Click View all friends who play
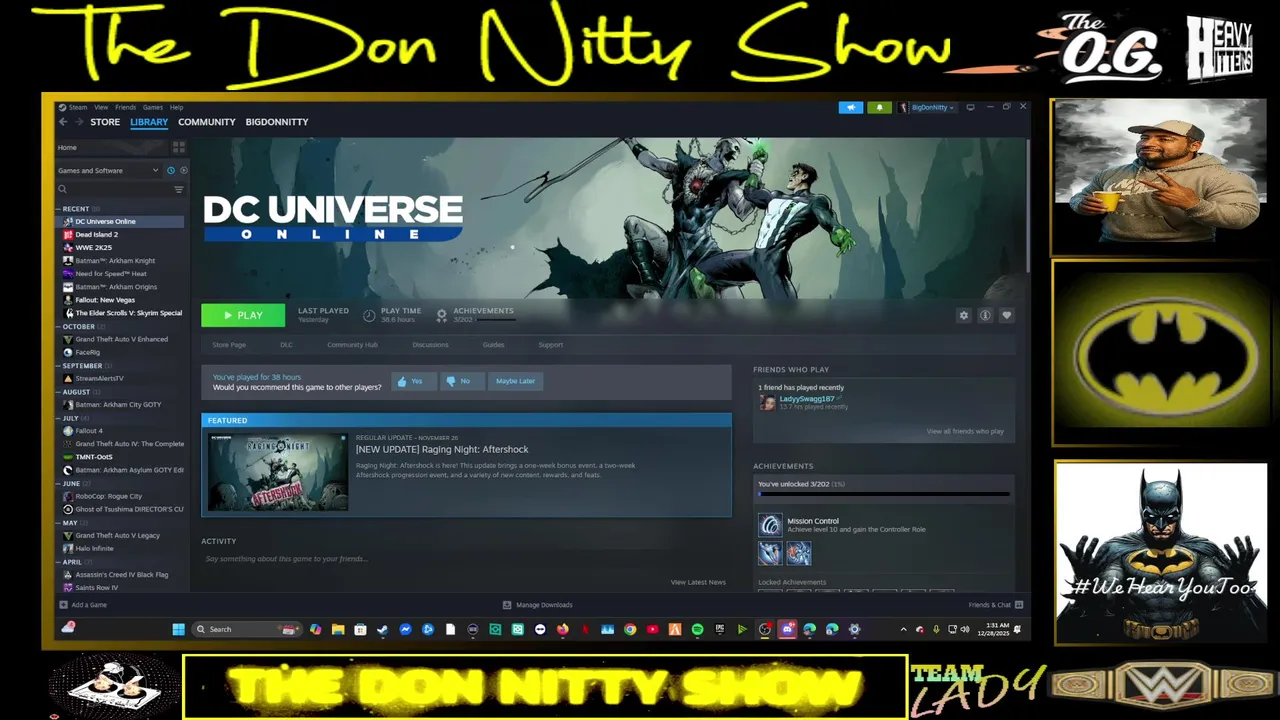 [x=965, y=432]
